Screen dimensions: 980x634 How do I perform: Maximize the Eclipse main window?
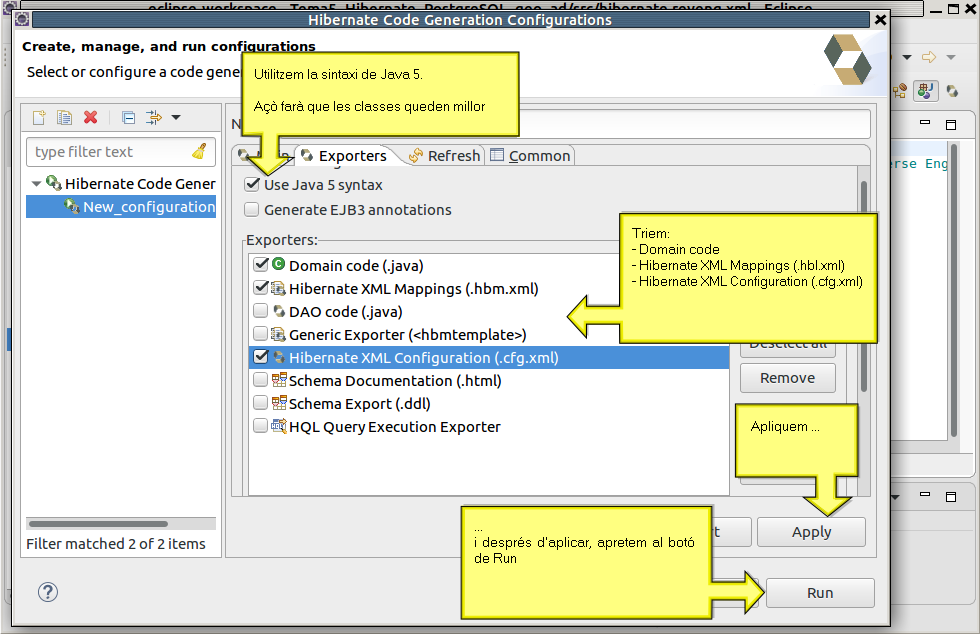pyautogui.click(x=953, y=9)
